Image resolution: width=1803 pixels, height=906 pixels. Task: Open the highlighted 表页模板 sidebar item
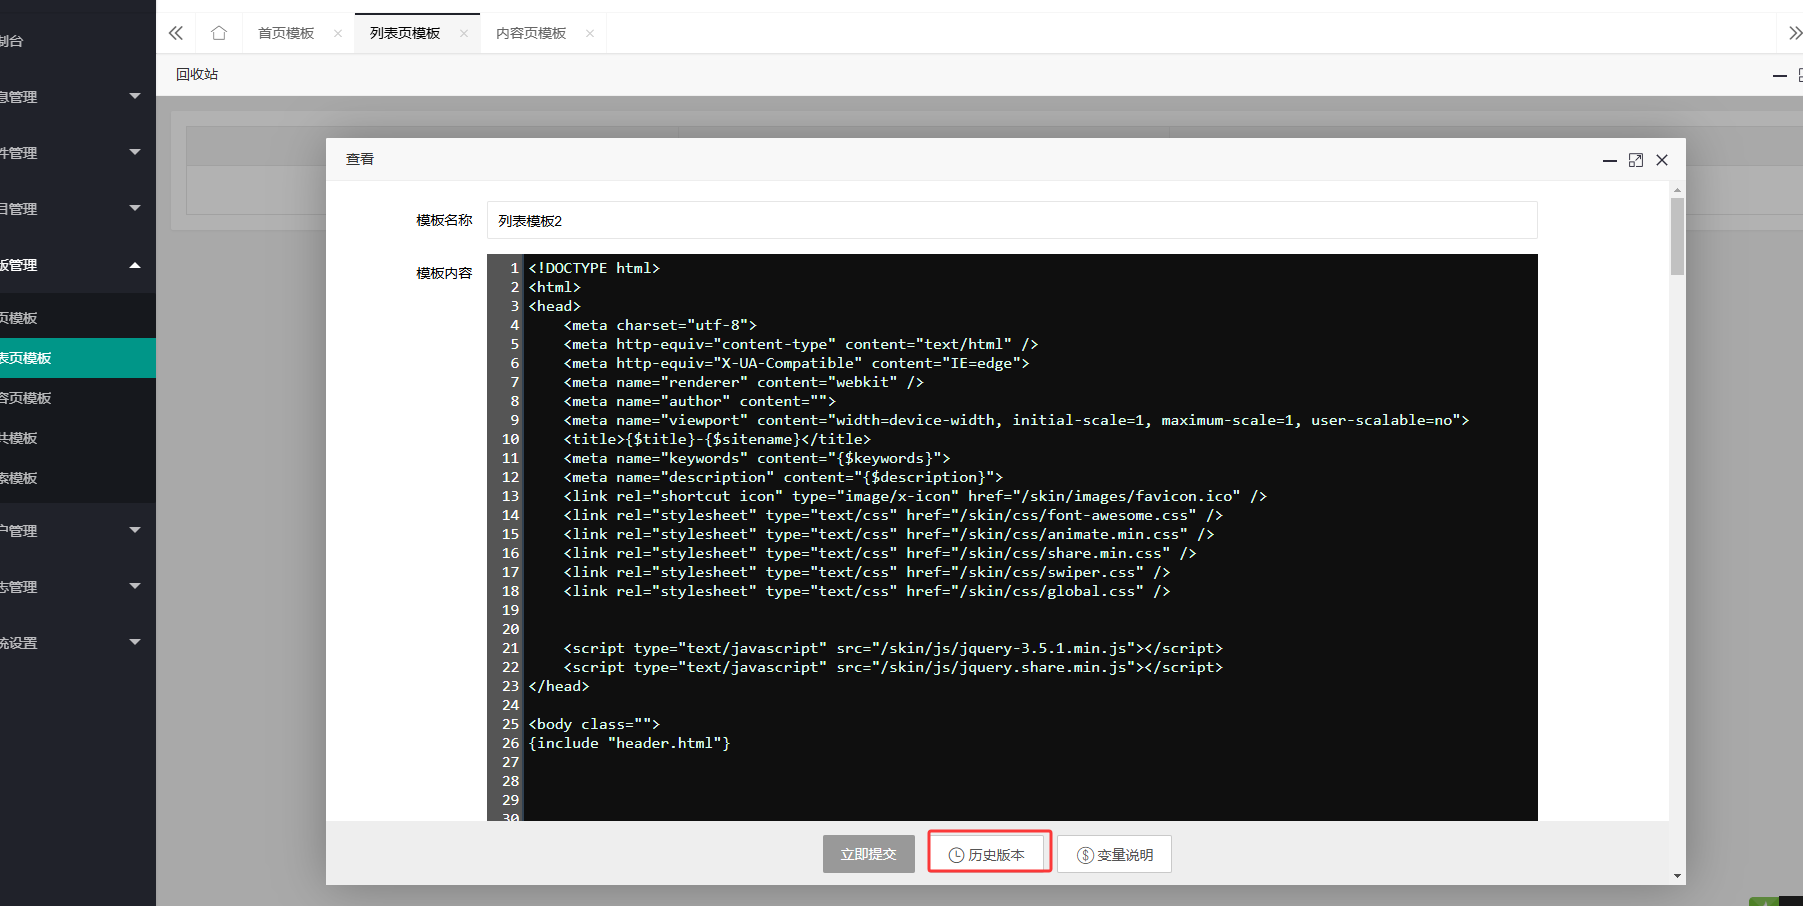pos(78,358)
